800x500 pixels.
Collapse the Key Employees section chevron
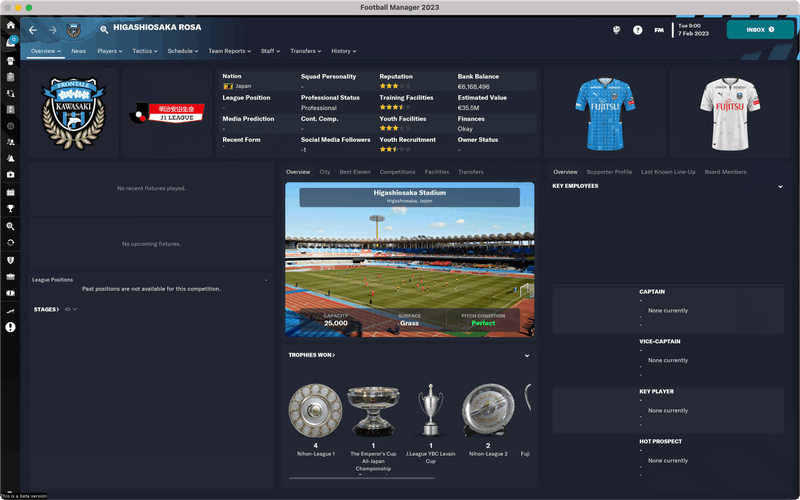(780, 187)
